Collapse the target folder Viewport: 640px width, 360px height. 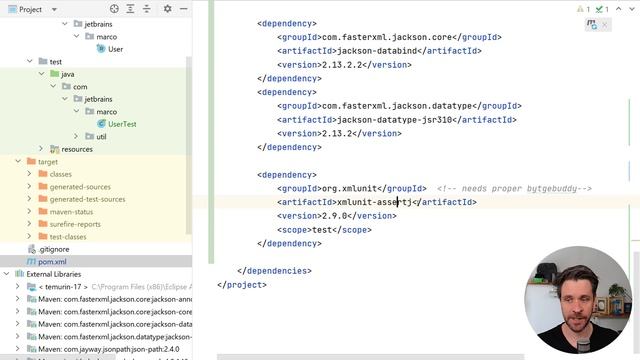tap(18, 162)
